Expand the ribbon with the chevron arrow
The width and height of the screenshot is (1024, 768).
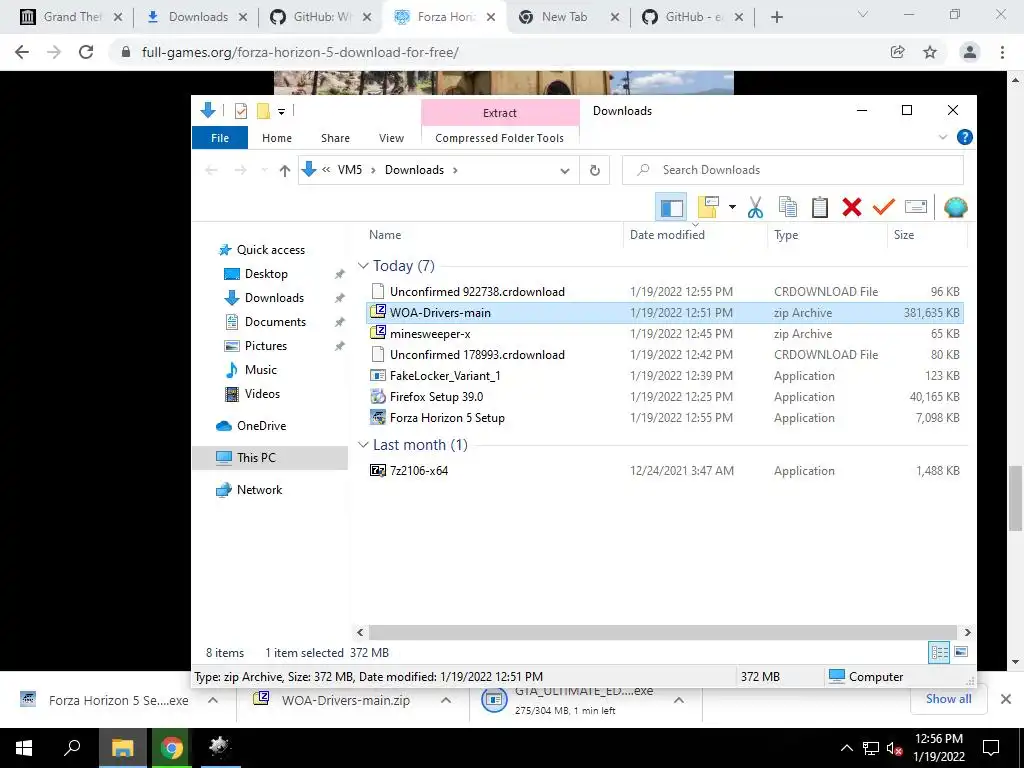pos(942,137)
